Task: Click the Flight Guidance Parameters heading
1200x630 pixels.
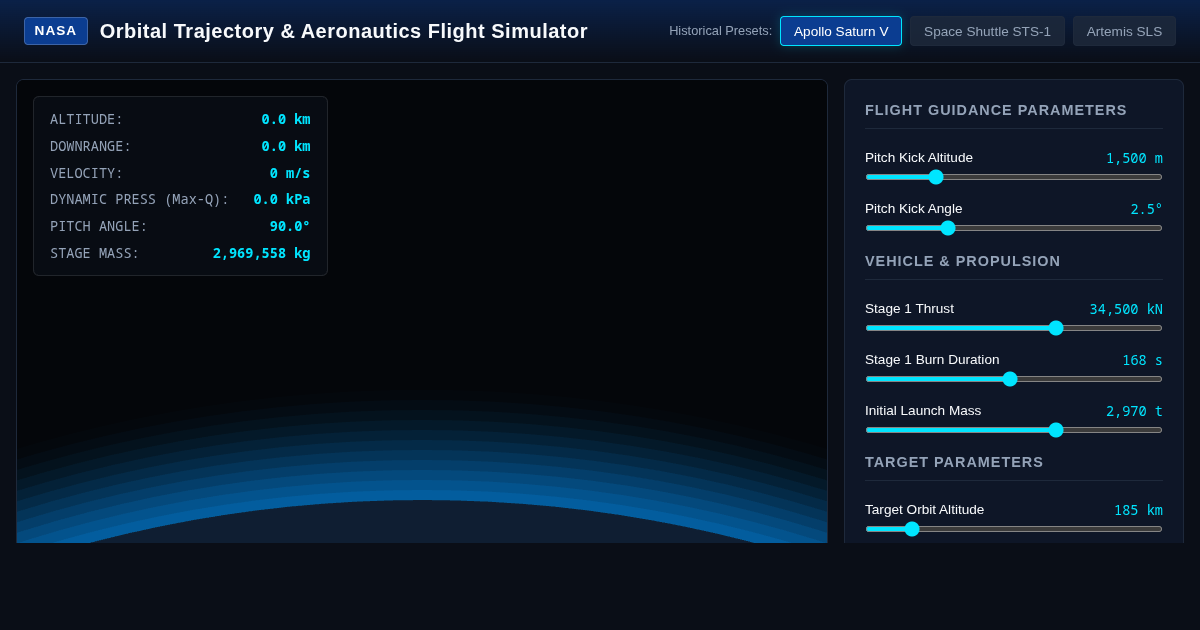Action: click(x=996, y=110)
